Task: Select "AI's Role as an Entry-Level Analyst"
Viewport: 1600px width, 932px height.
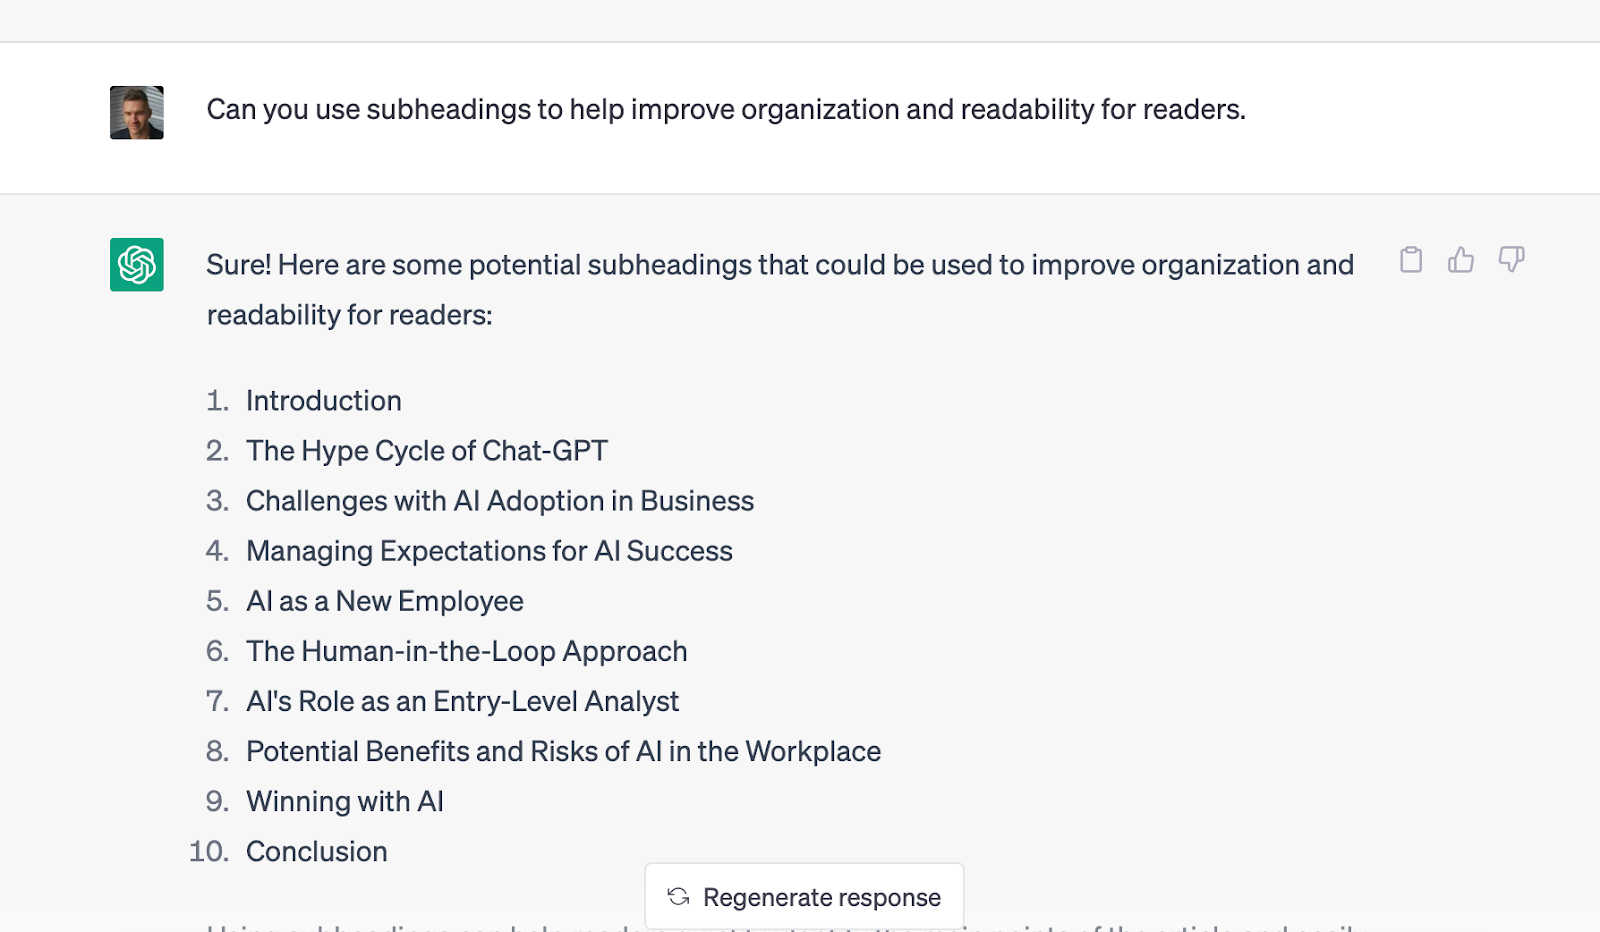Action: coord(462,701)
